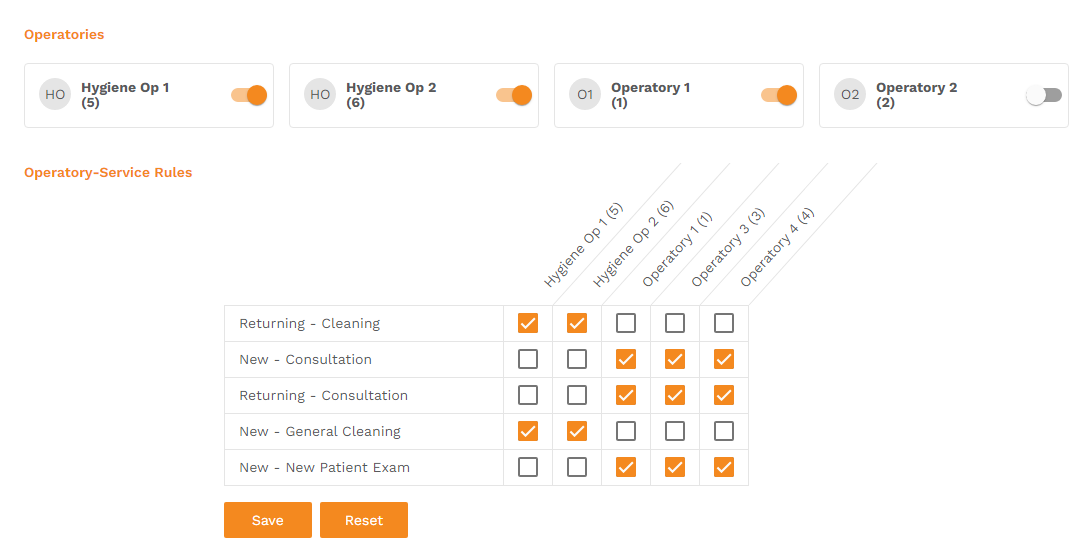This screenshot has width=1081, height=555.
Task: Check Returning - Cleaning for Operatory 1
Action: click(x=626, y=323)
